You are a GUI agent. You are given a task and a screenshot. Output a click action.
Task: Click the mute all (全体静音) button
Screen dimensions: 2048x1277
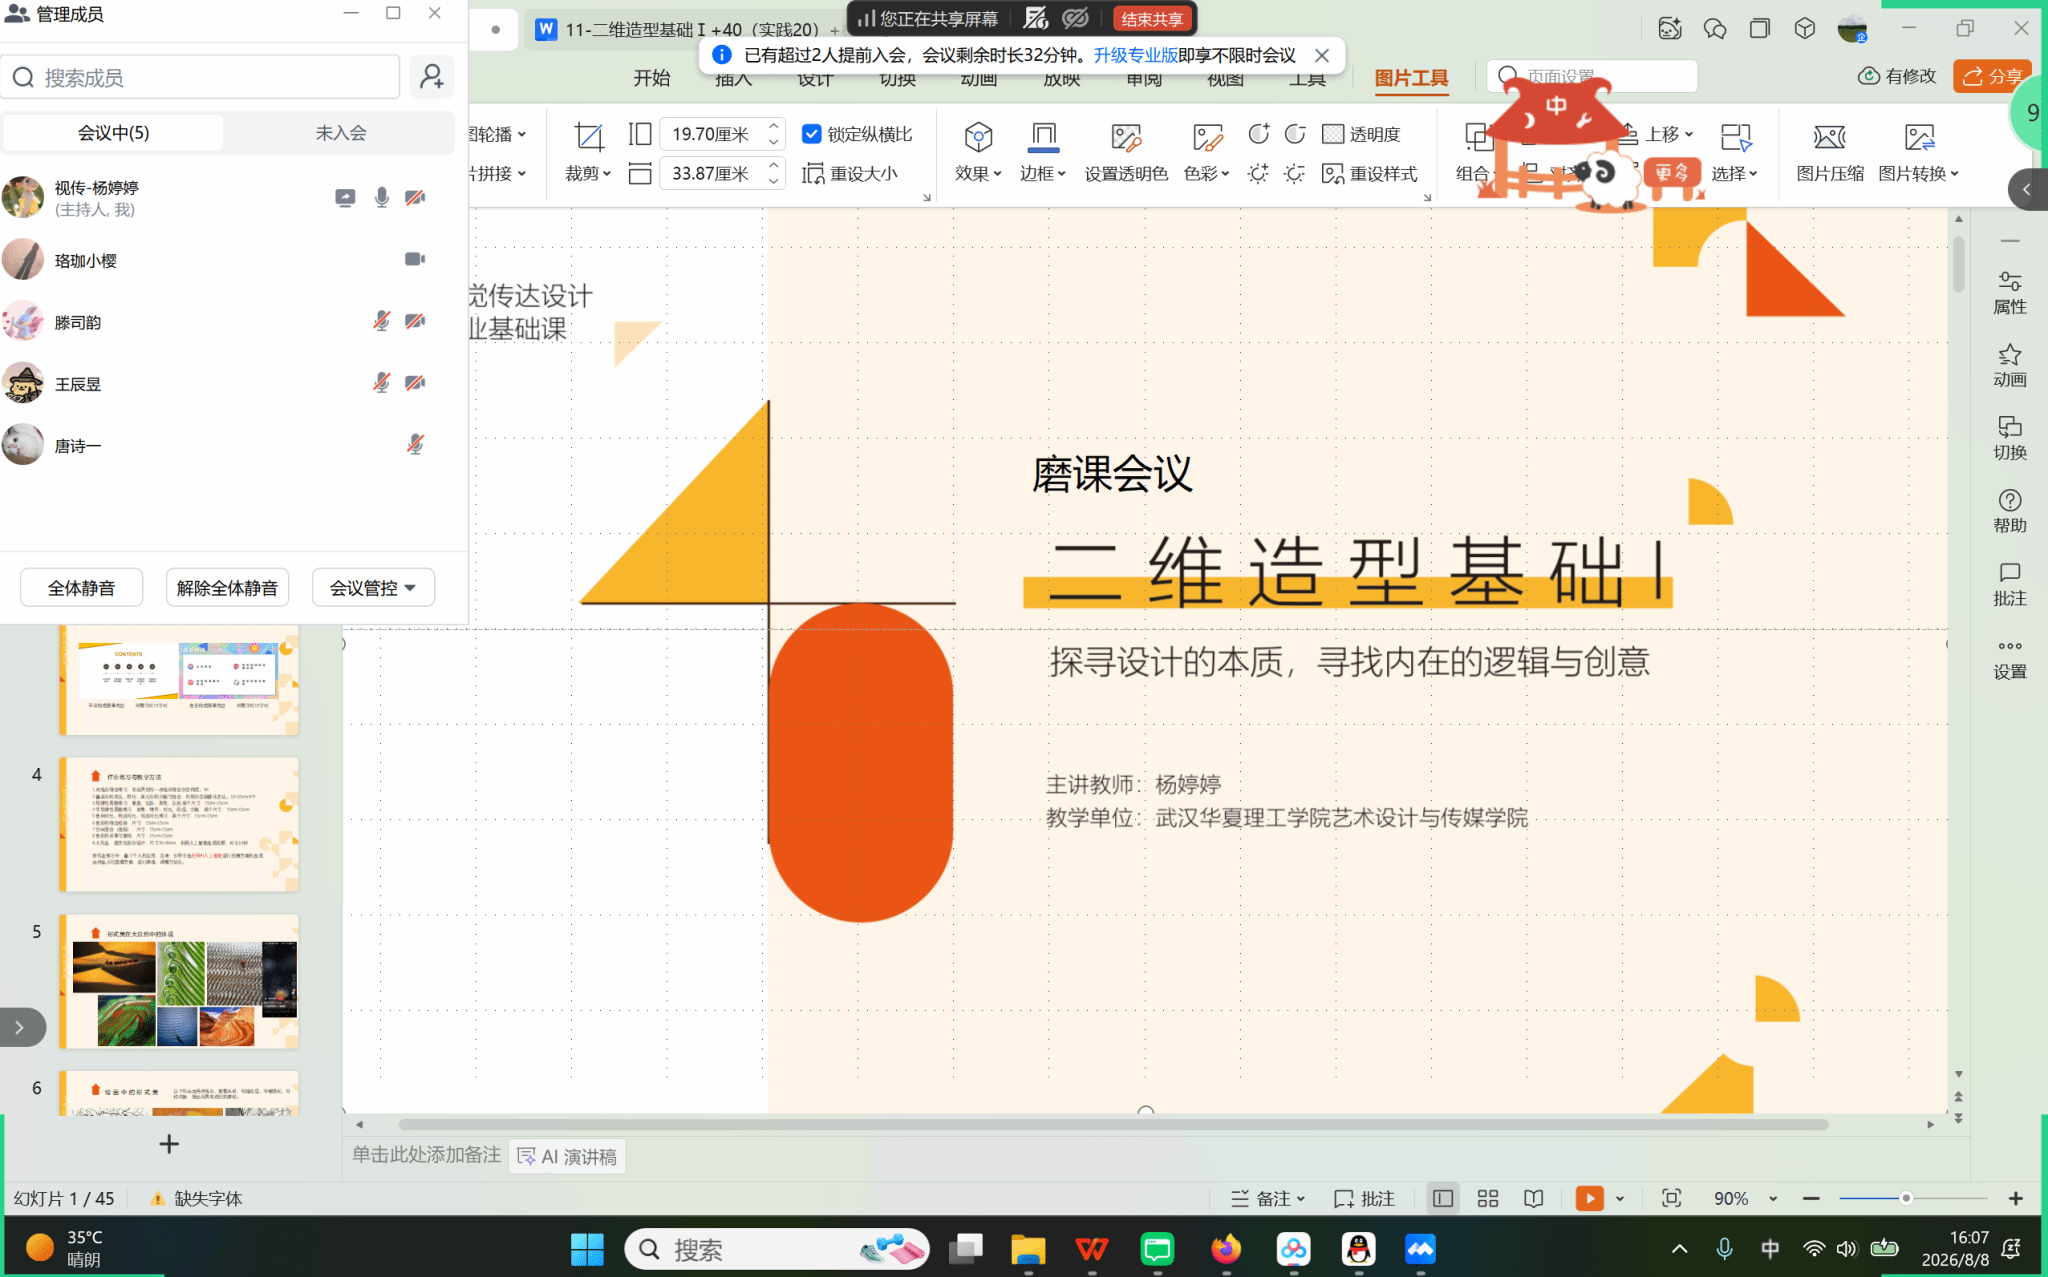[x=82, y=588]
